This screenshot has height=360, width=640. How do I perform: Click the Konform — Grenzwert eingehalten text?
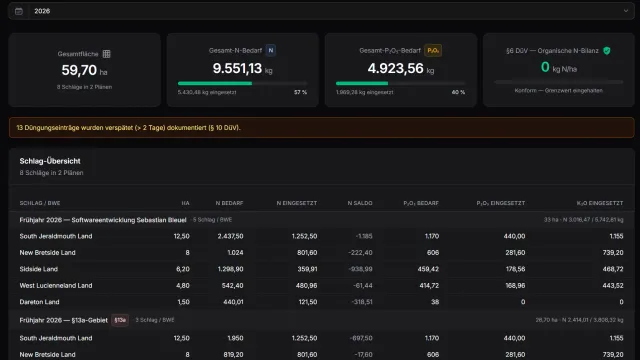coord(558,91)
